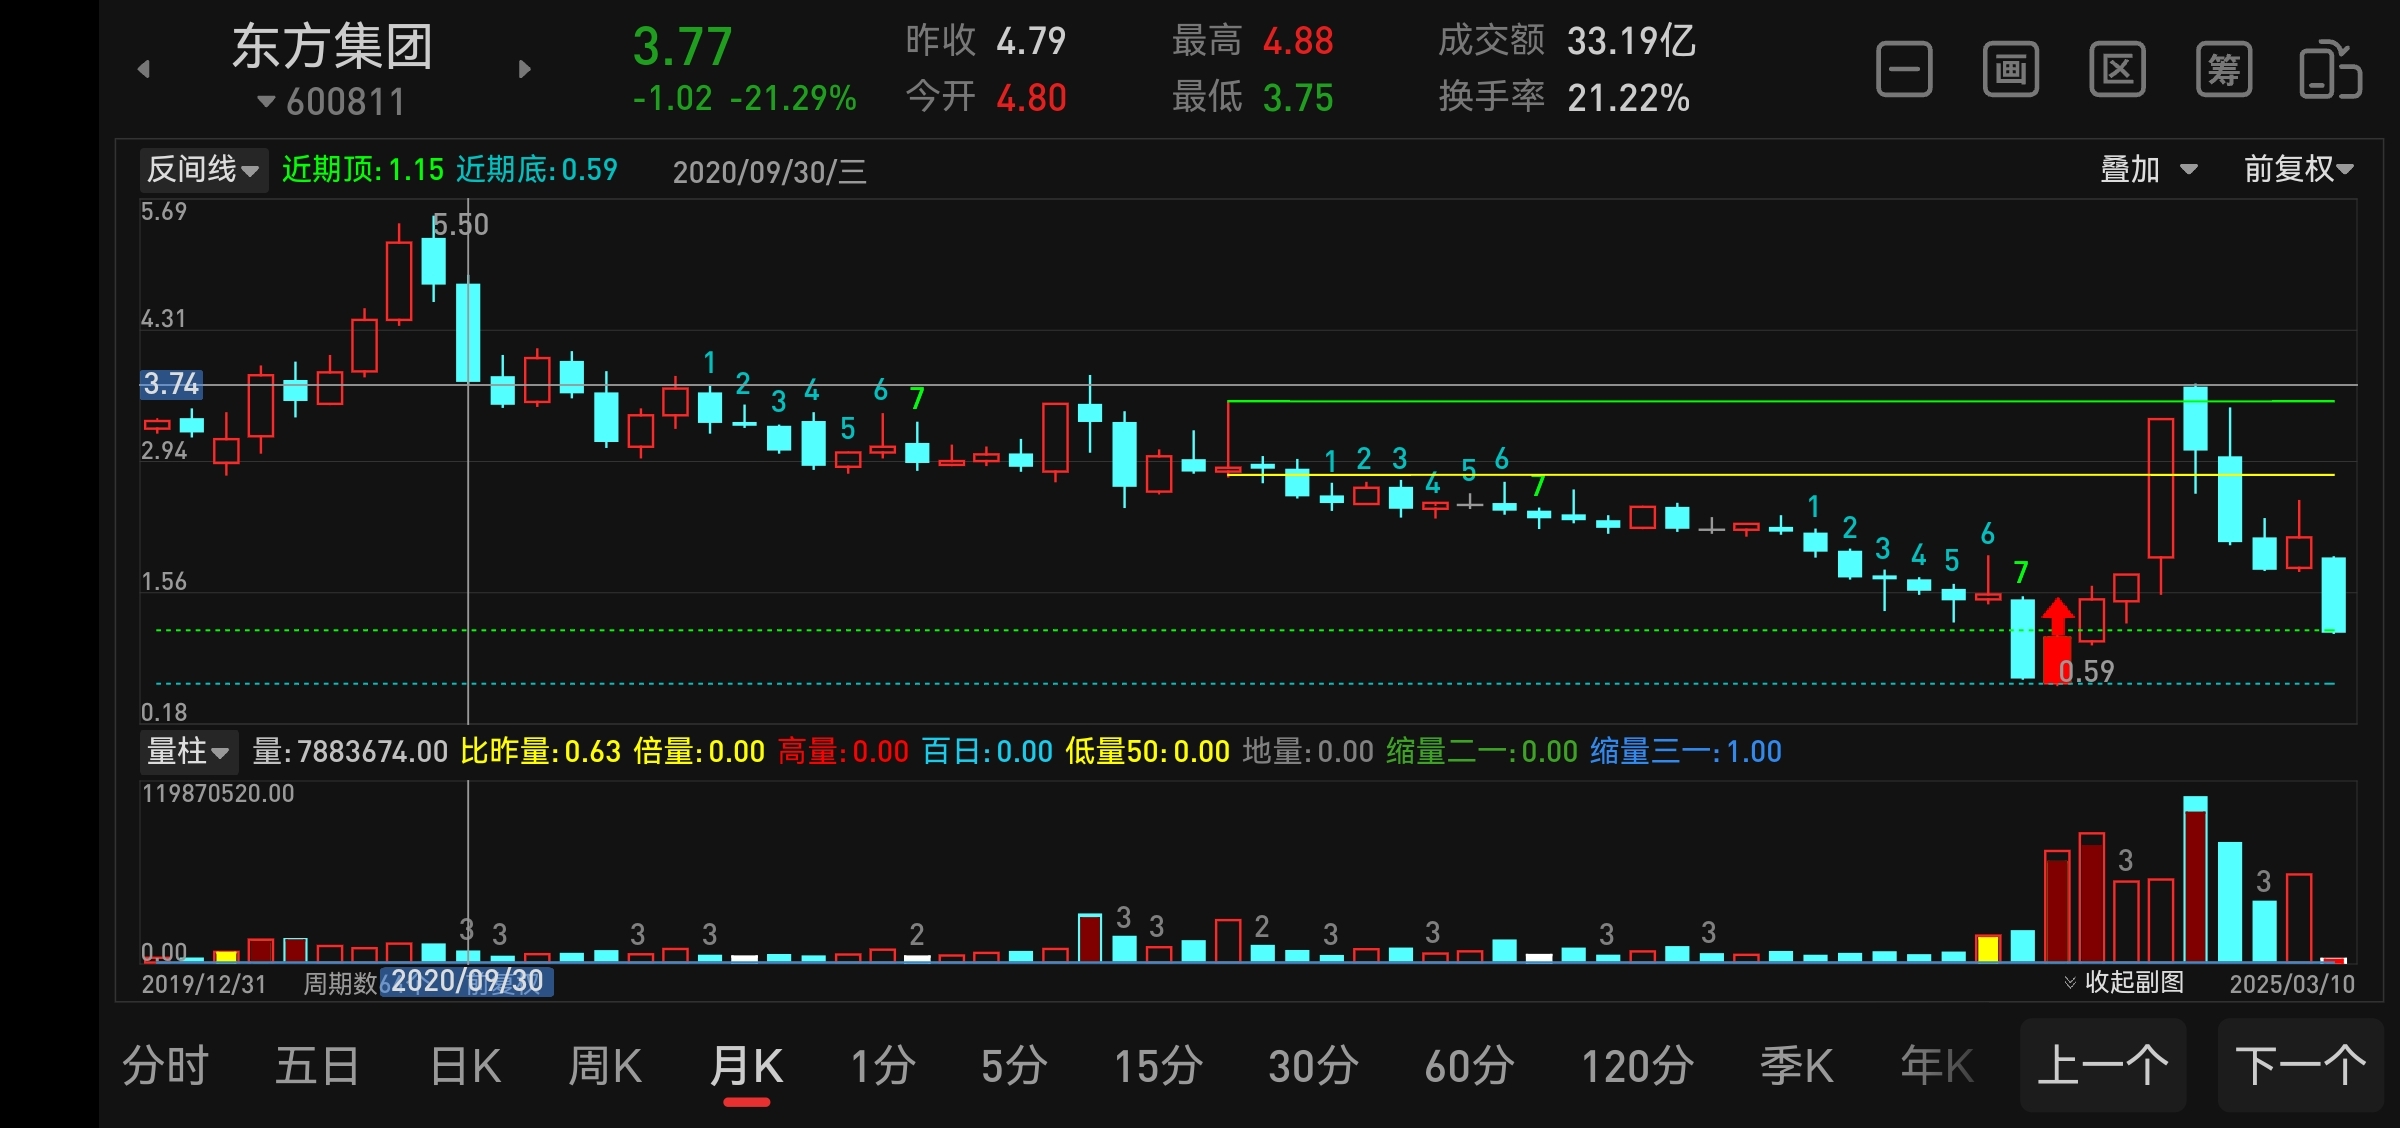Open the 筹 chip distribution icon
This screenshot has height=1128, width=2400.
click(x=2224, y=70)
